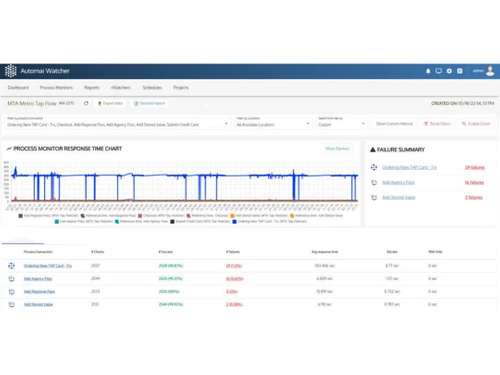Expand the Custom time interval dropdown
The height and width of the screenshot is (375, 500).
click(341, 125)
